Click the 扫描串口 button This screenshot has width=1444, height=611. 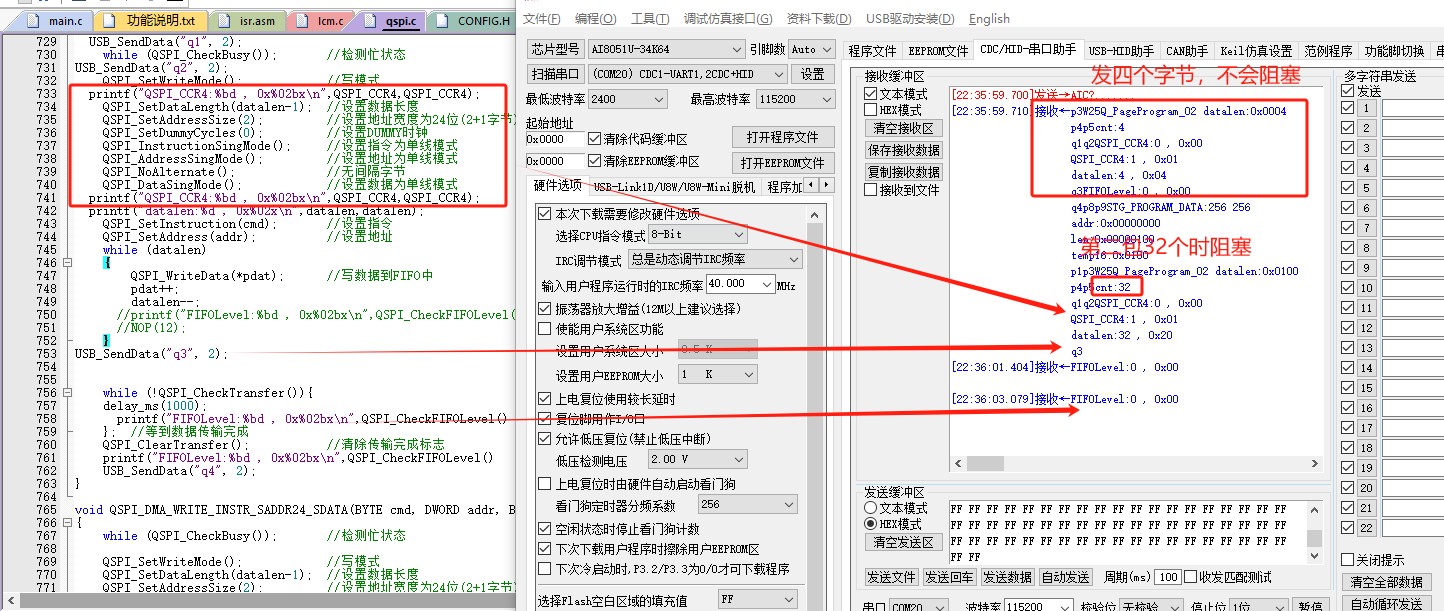point(556,74)
